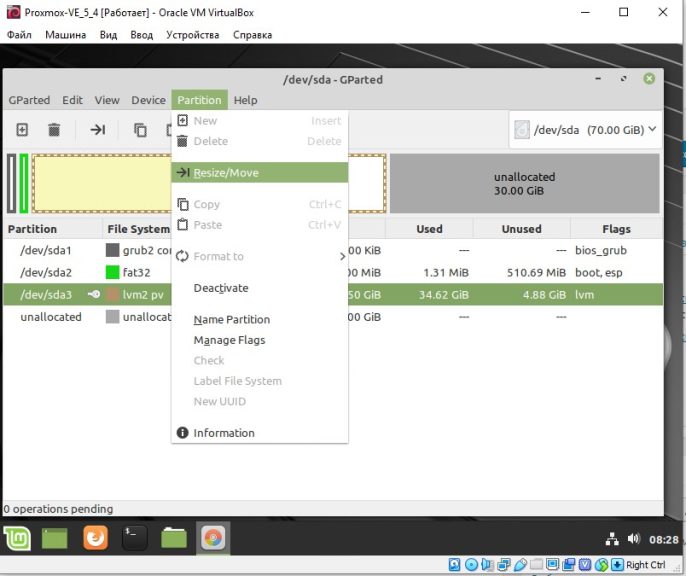The width and height of the screenshot is (686, 576).
Task: Click the green fat32 color swatch
Action: tap(112, 272)
